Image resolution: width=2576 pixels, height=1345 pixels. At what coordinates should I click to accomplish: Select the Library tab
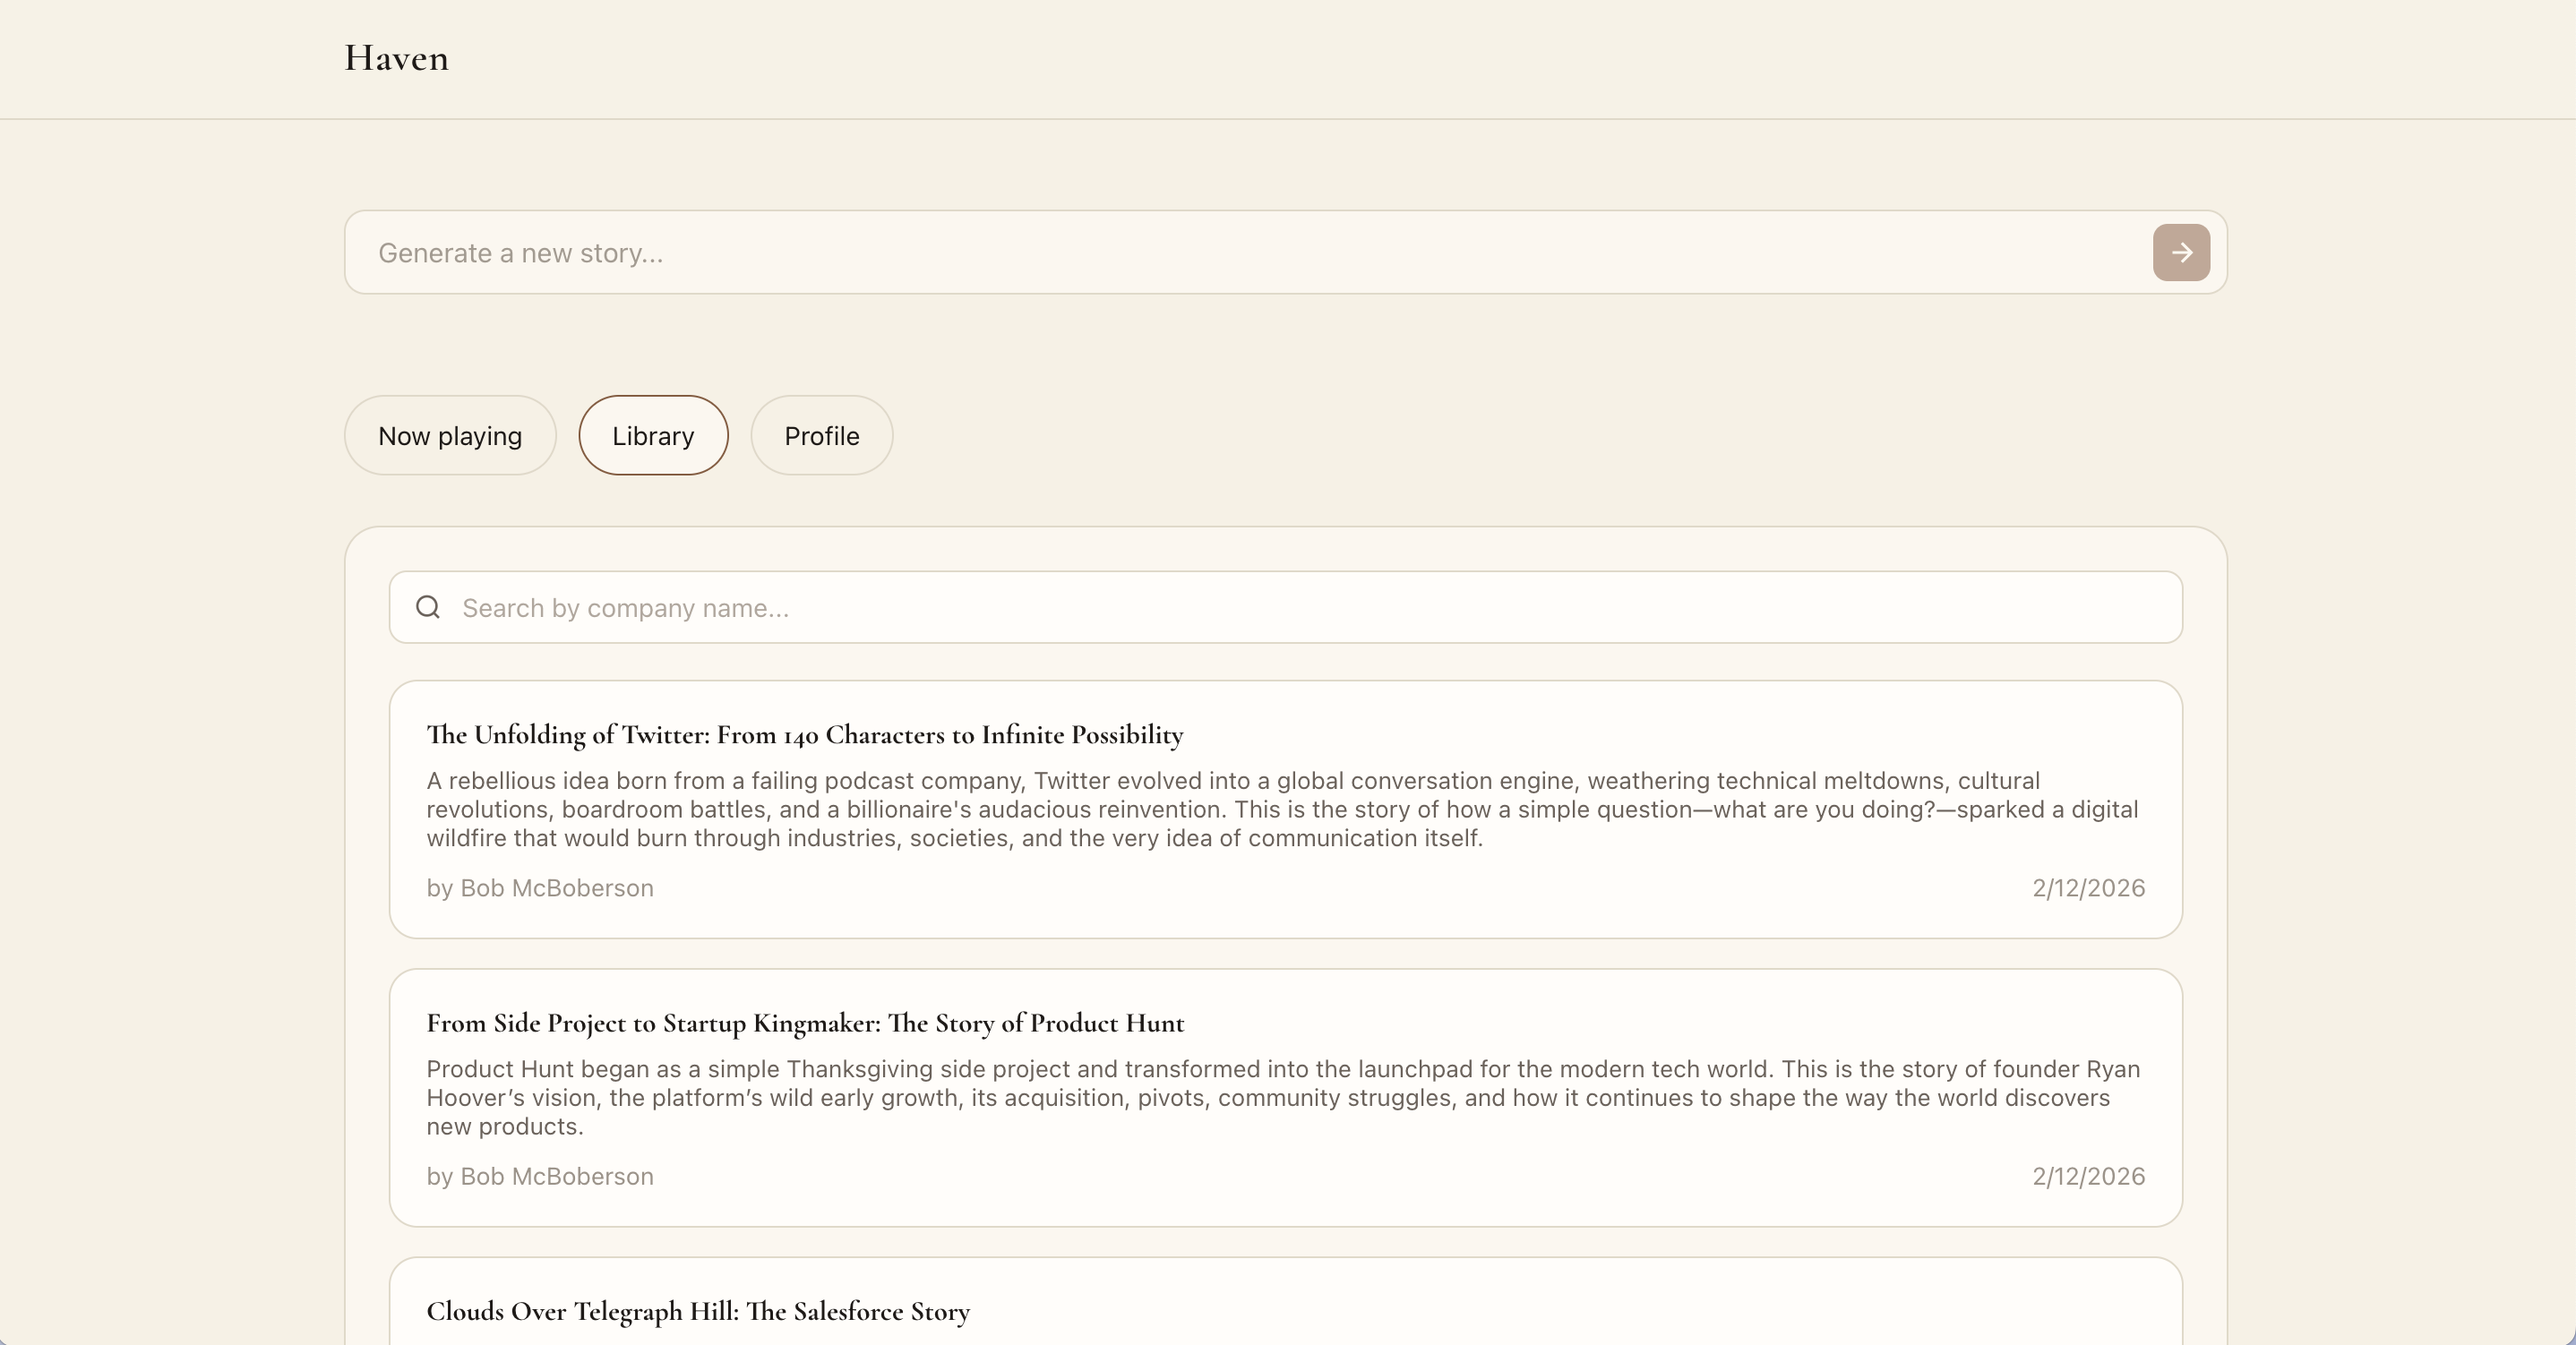[653, 435]
